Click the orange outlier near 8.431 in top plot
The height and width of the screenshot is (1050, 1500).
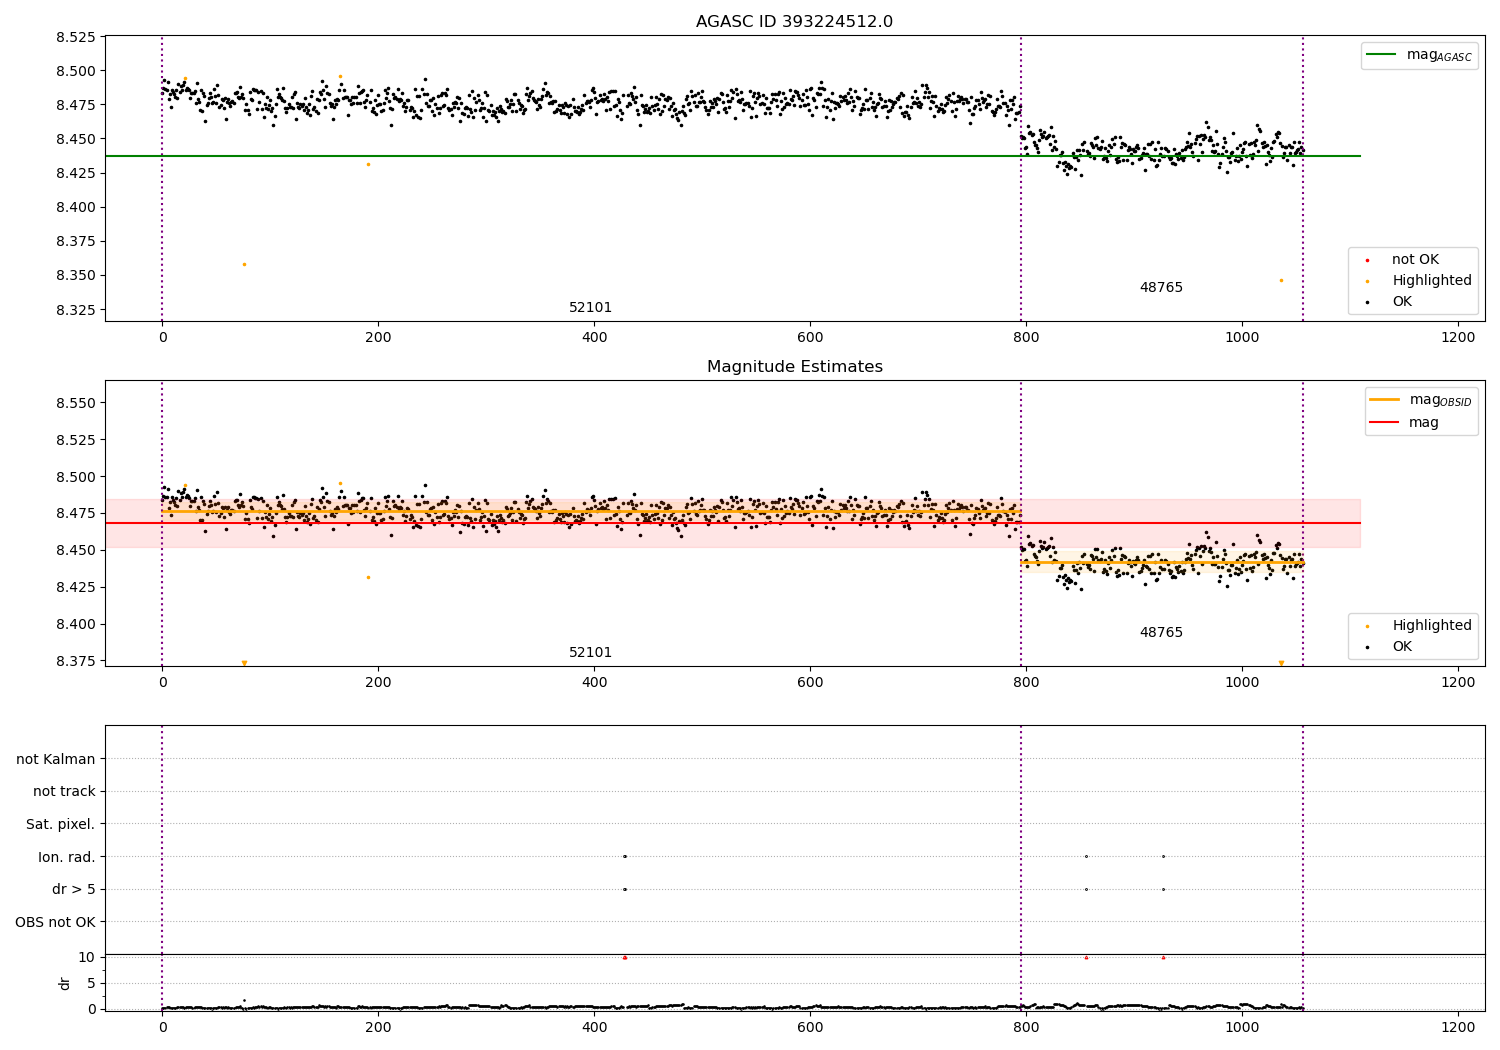[368, 164]
